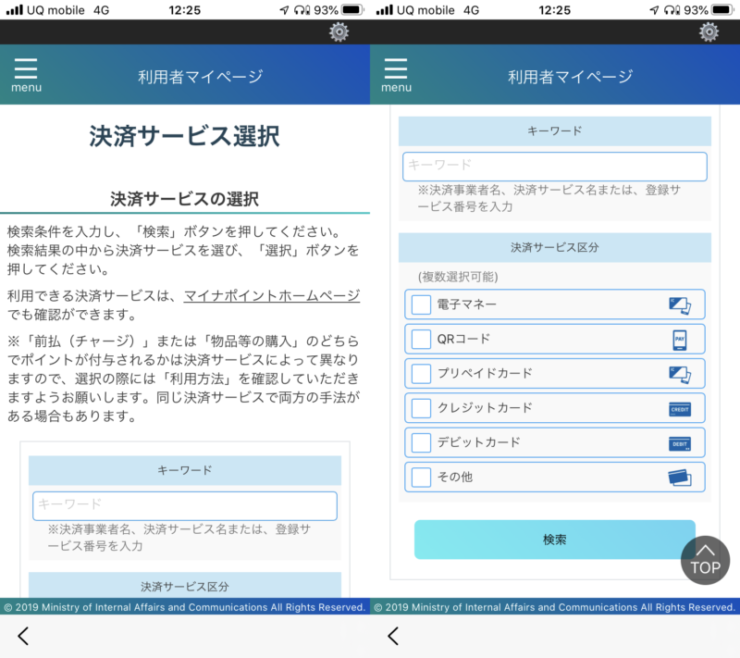740x658 pixels.
Task: Open settings gear on the right screen
Action: point(709,32)
